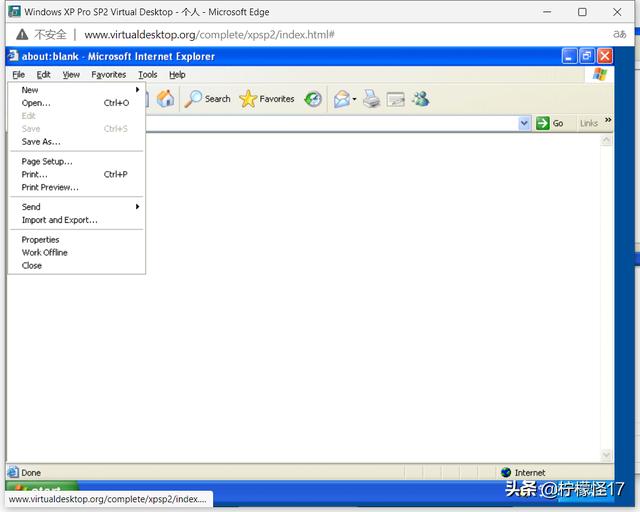Click the Links toolbar label
The width and height of the screenshot is (640, 512).
pos(589,123)
